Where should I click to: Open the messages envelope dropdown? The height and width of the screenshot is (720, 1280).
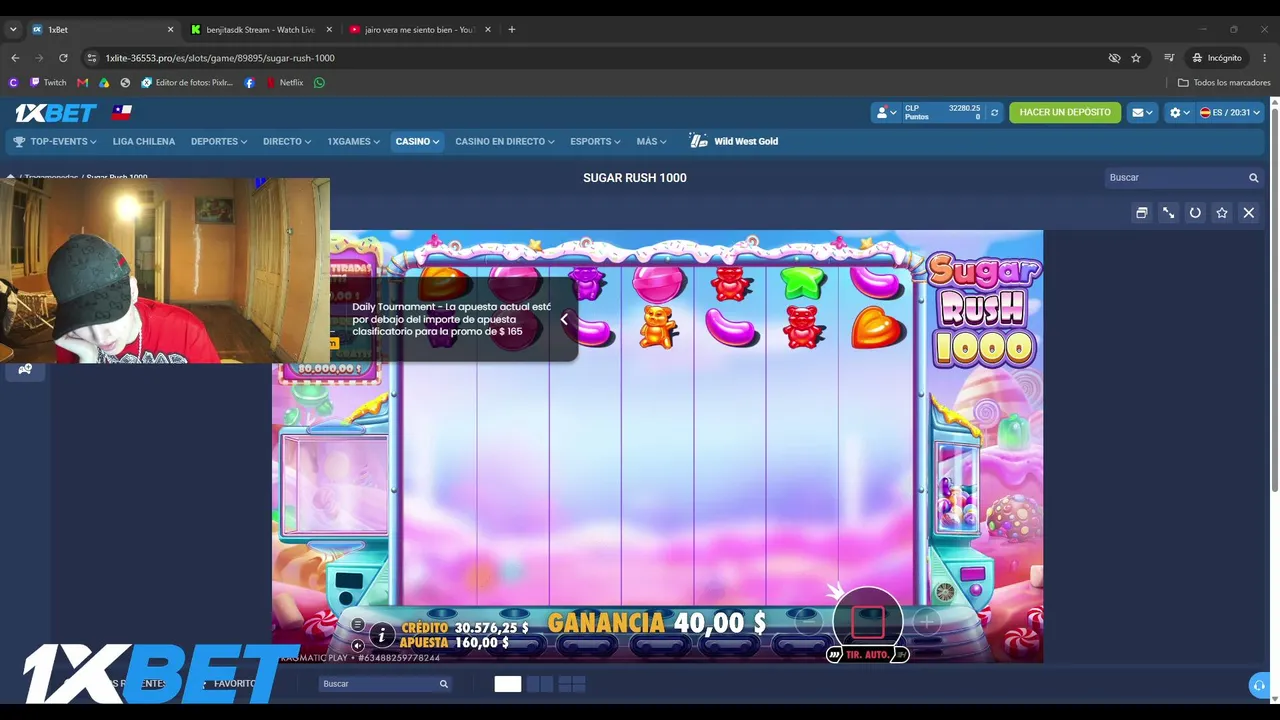[1142, 113]
